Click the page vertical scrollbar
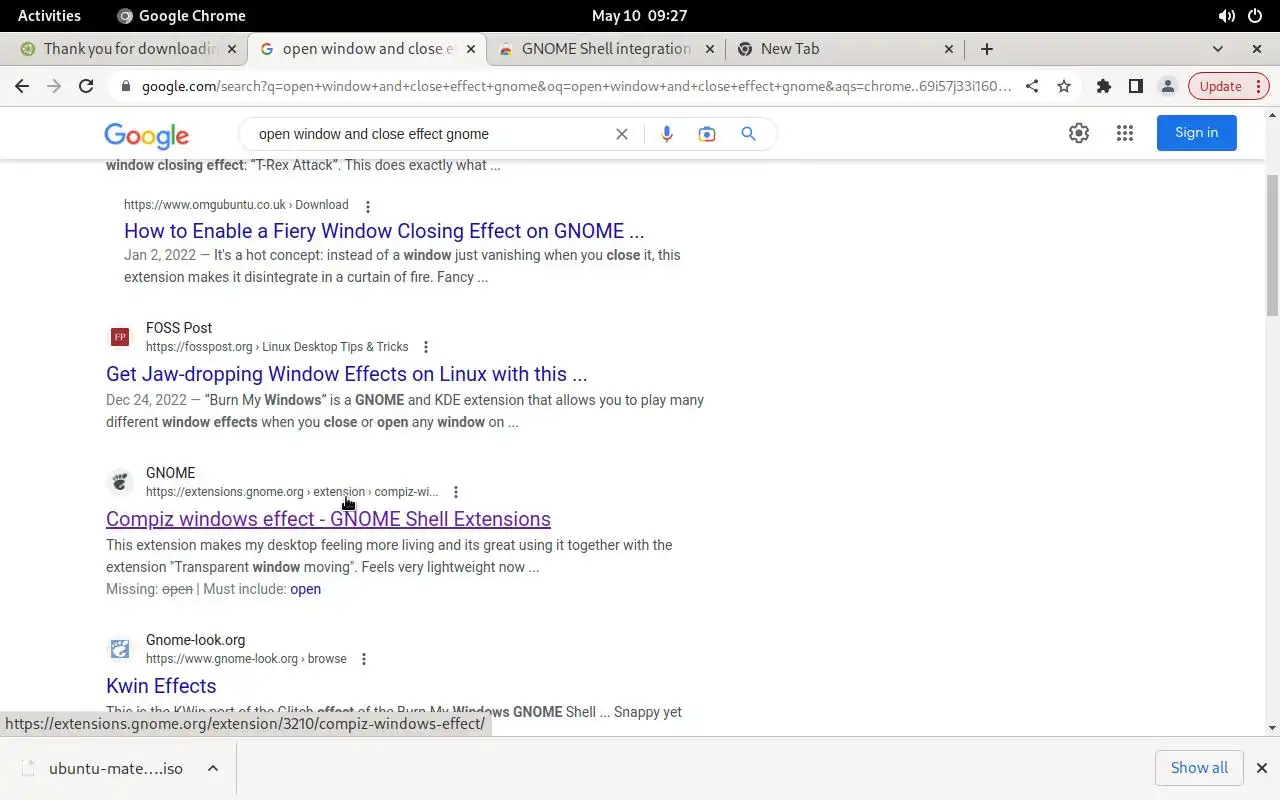Viewport: 1280px width, 800px height. [x=1272, y=244]
